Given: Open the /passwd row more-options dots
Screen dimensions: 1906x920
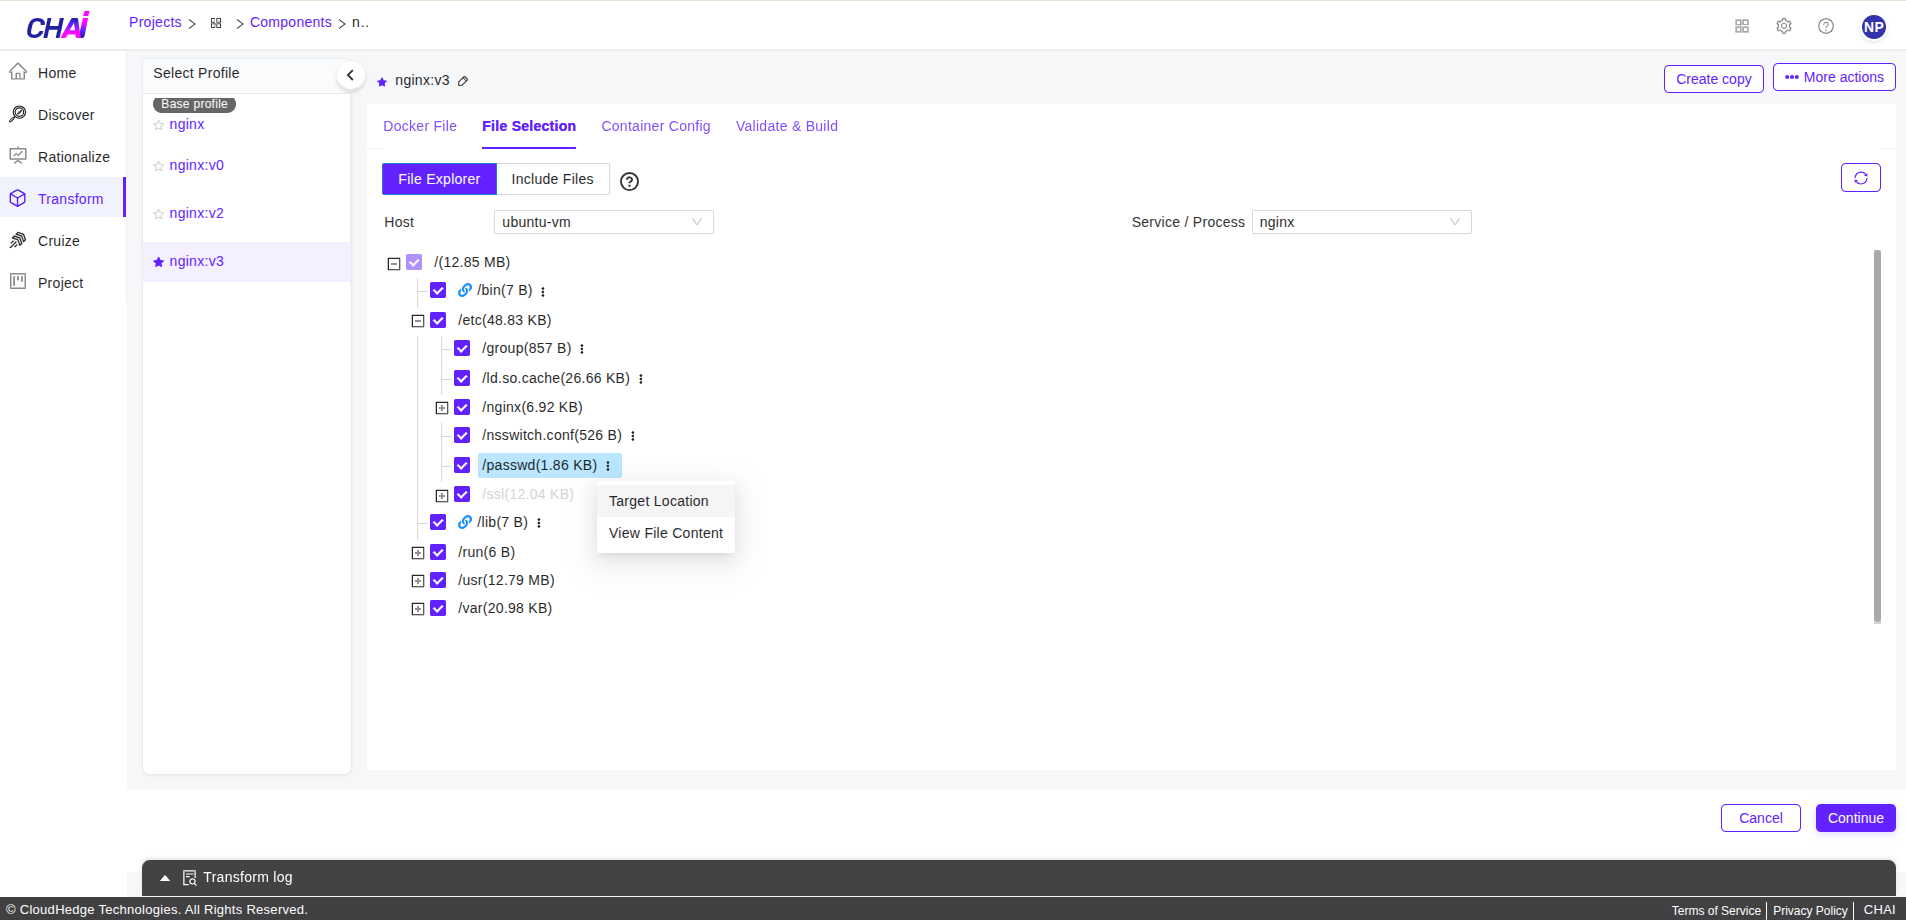Looking at the screenshot, I should 608,466.
